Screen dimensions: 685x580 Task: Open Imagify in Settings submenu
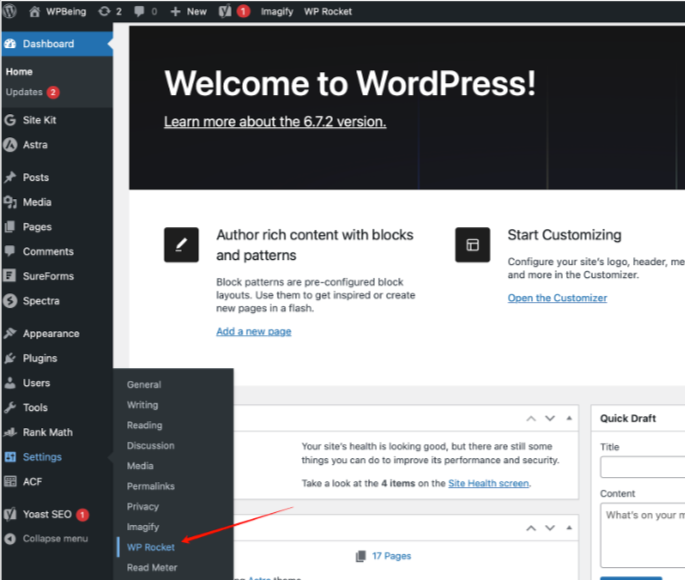pyautogui.click(x=143, y=527)
